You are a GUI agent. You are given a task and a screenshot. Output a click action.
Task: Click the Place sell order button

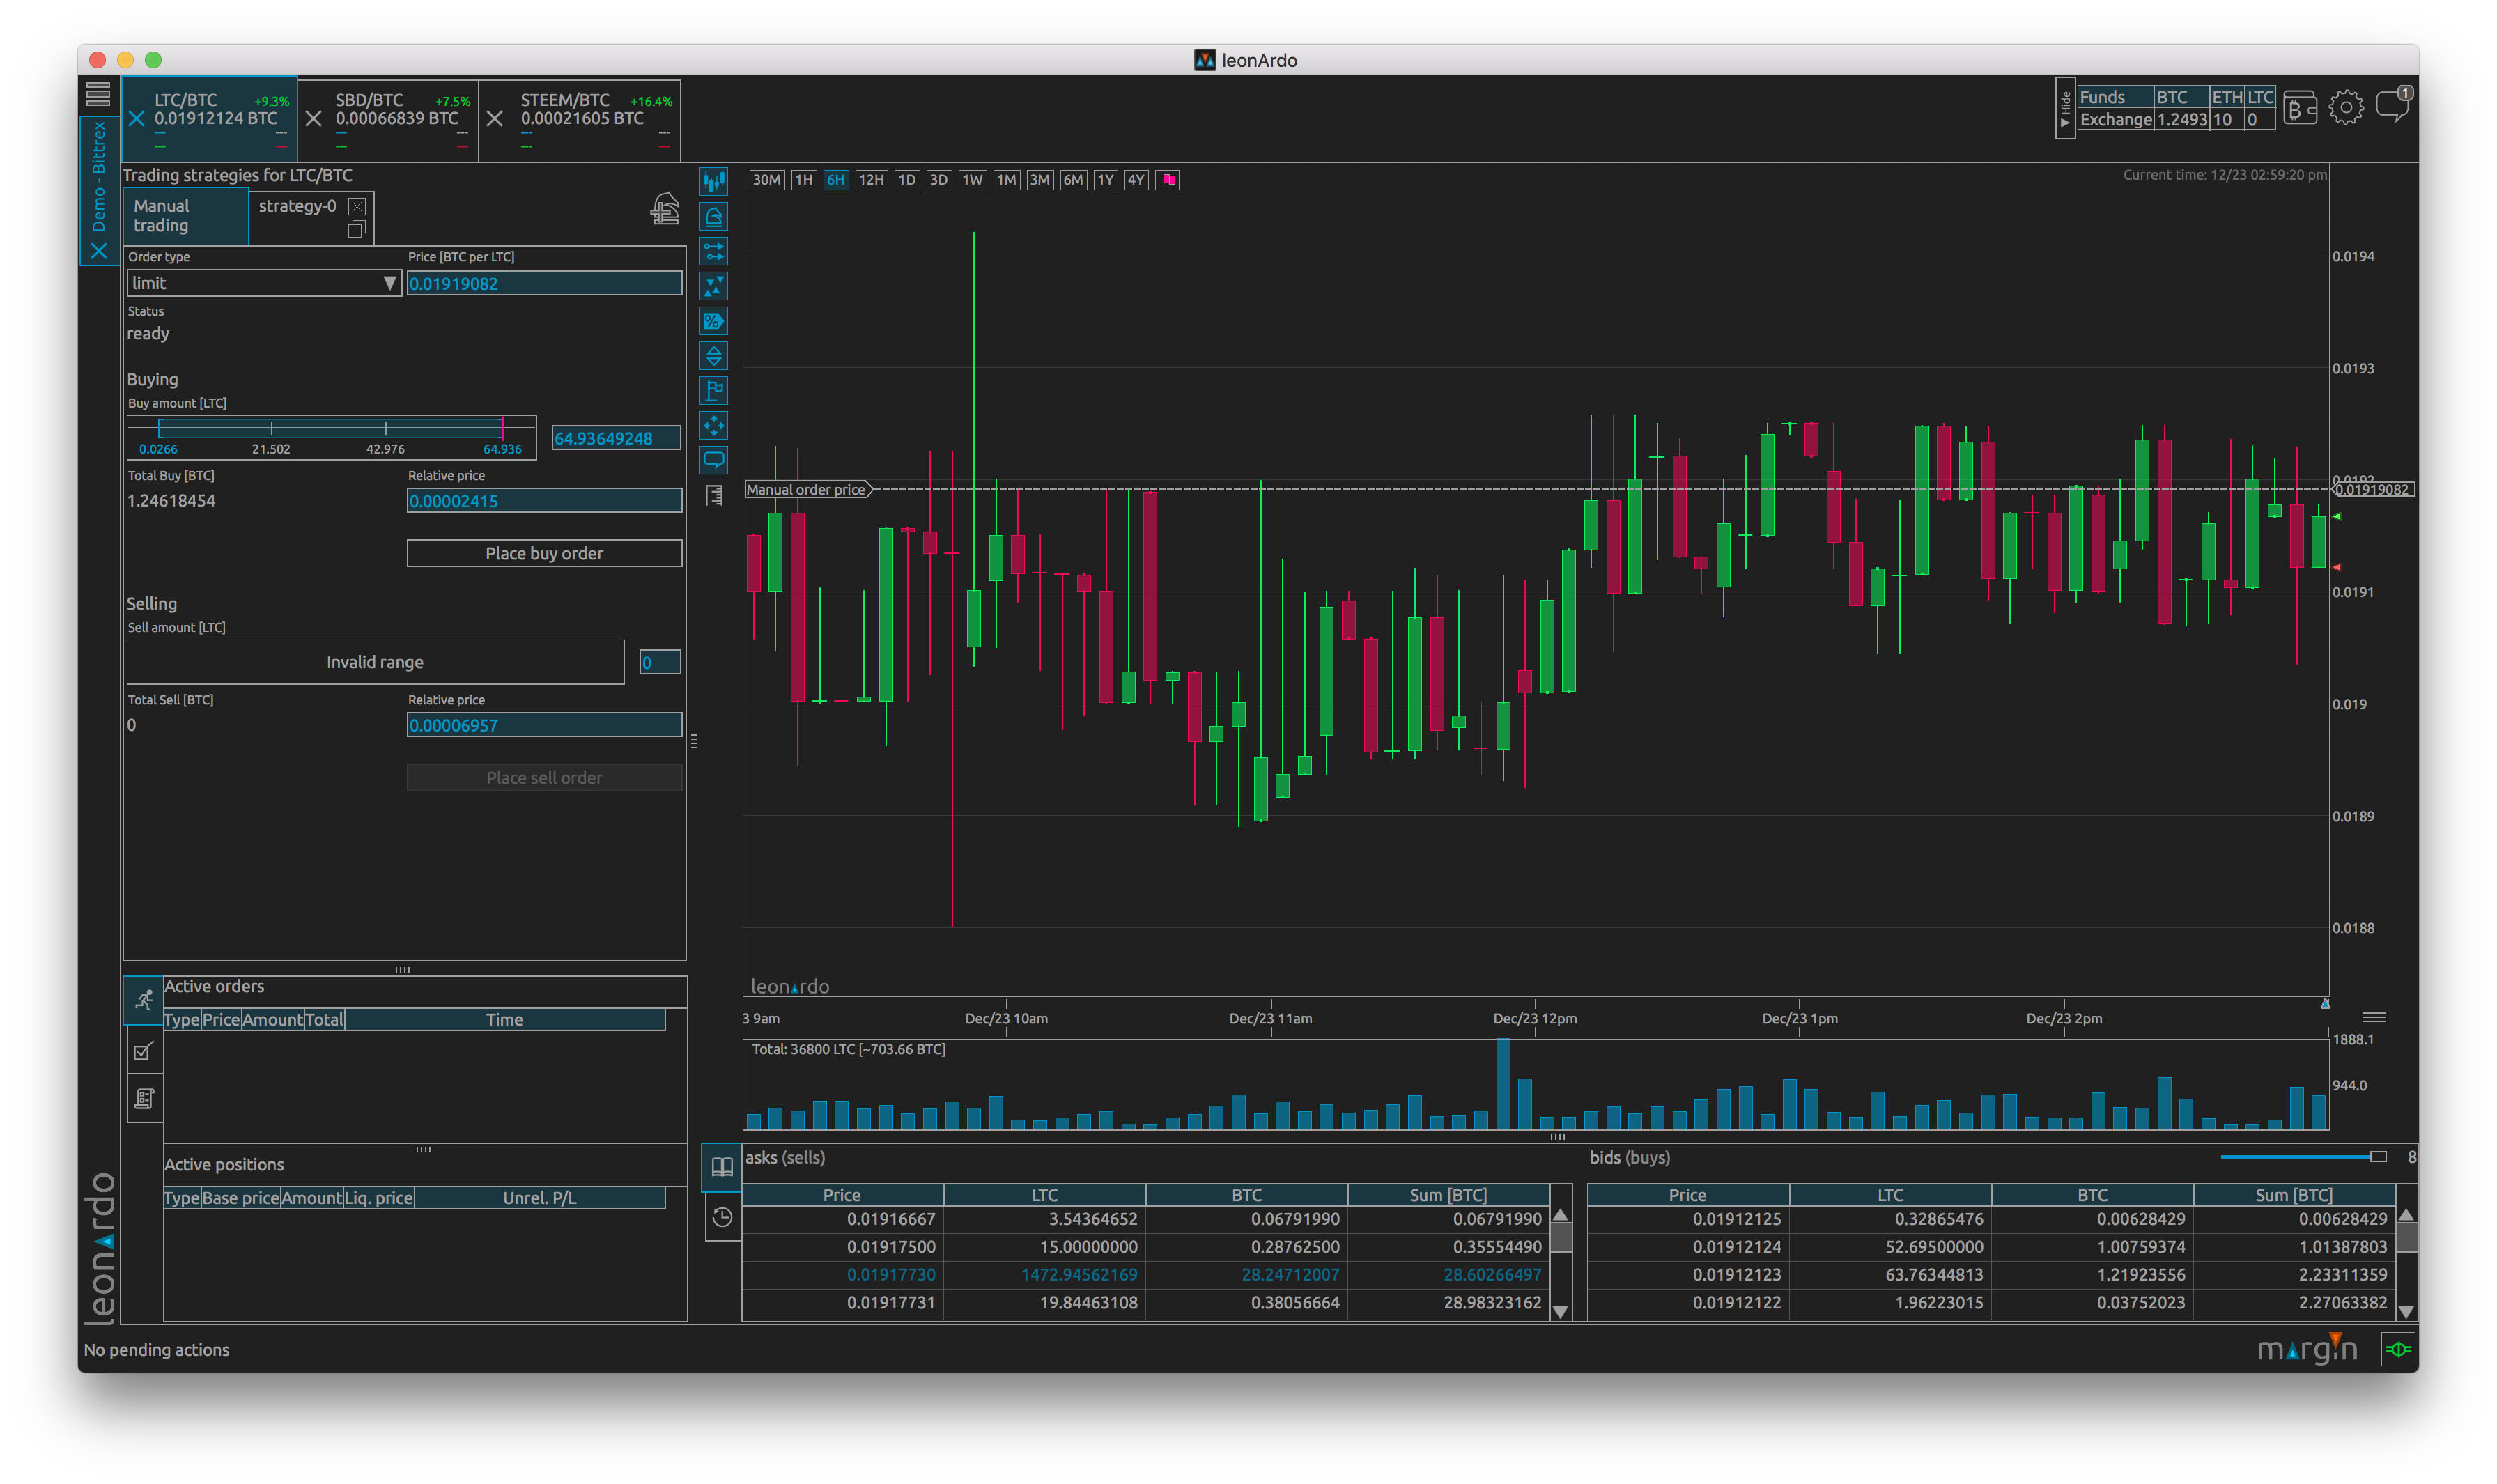tap(544, 778)
